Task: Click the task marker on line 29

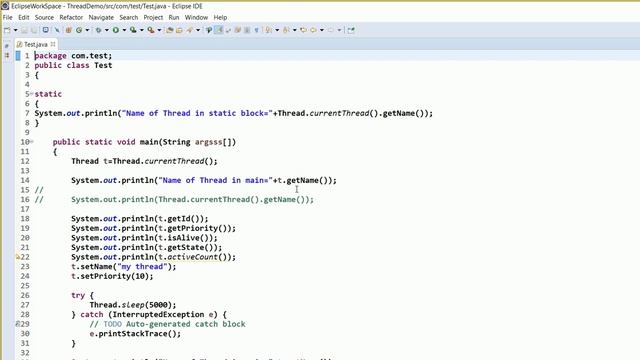Action: pyautogui.click(x=18, y=324)
